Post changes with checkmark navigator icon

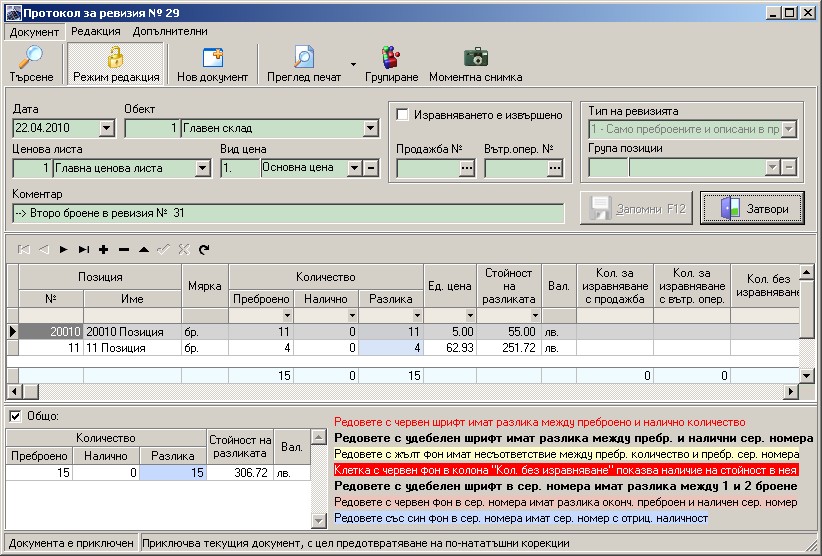point(164,249)
